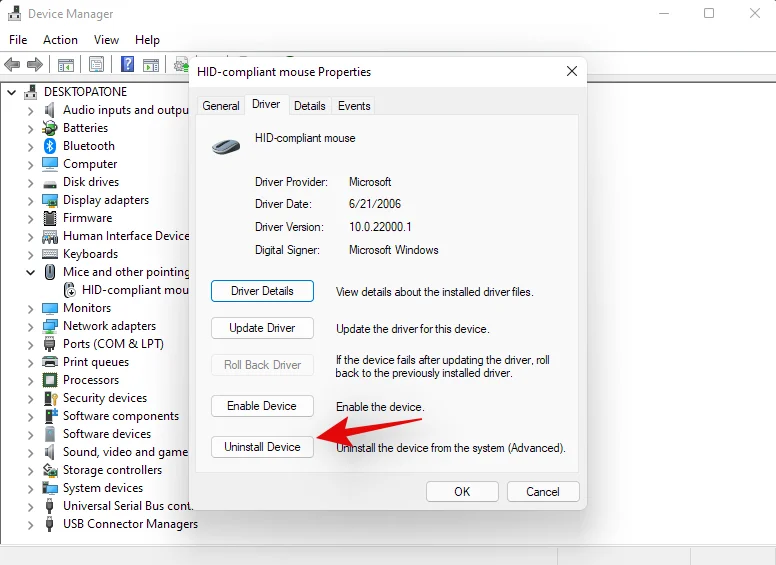
Task: Click the Display adapters icon
Action: click(49, 200)
